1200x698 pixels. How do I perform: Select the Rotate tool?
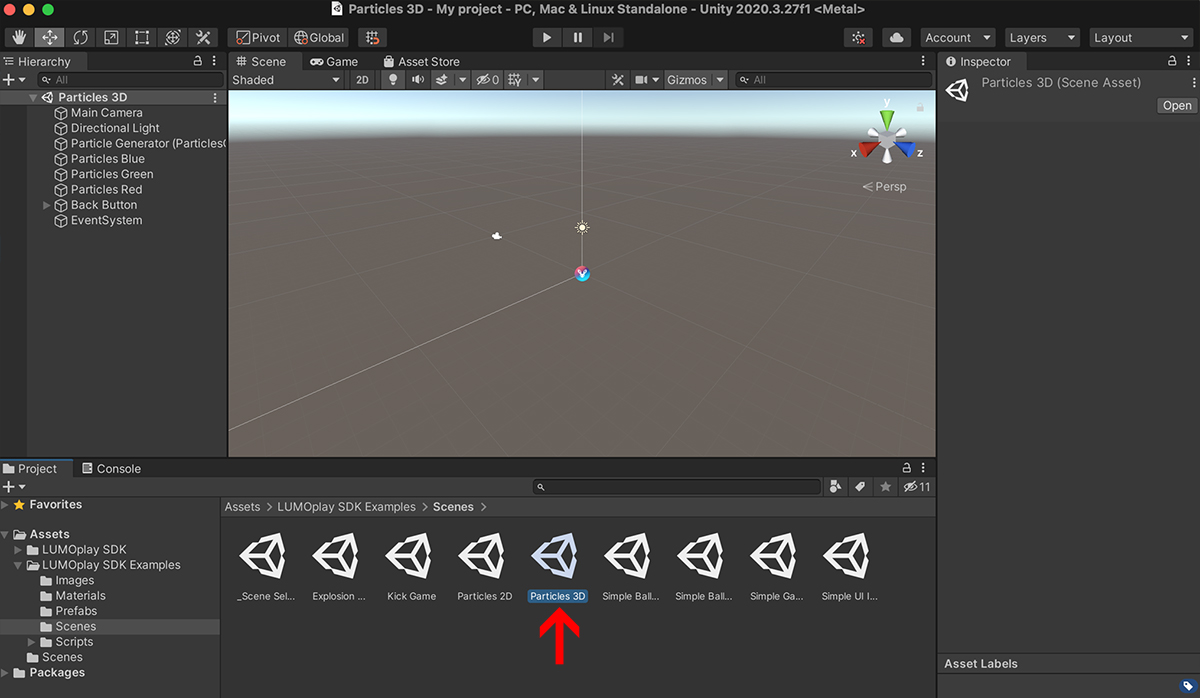click(80, 38)
